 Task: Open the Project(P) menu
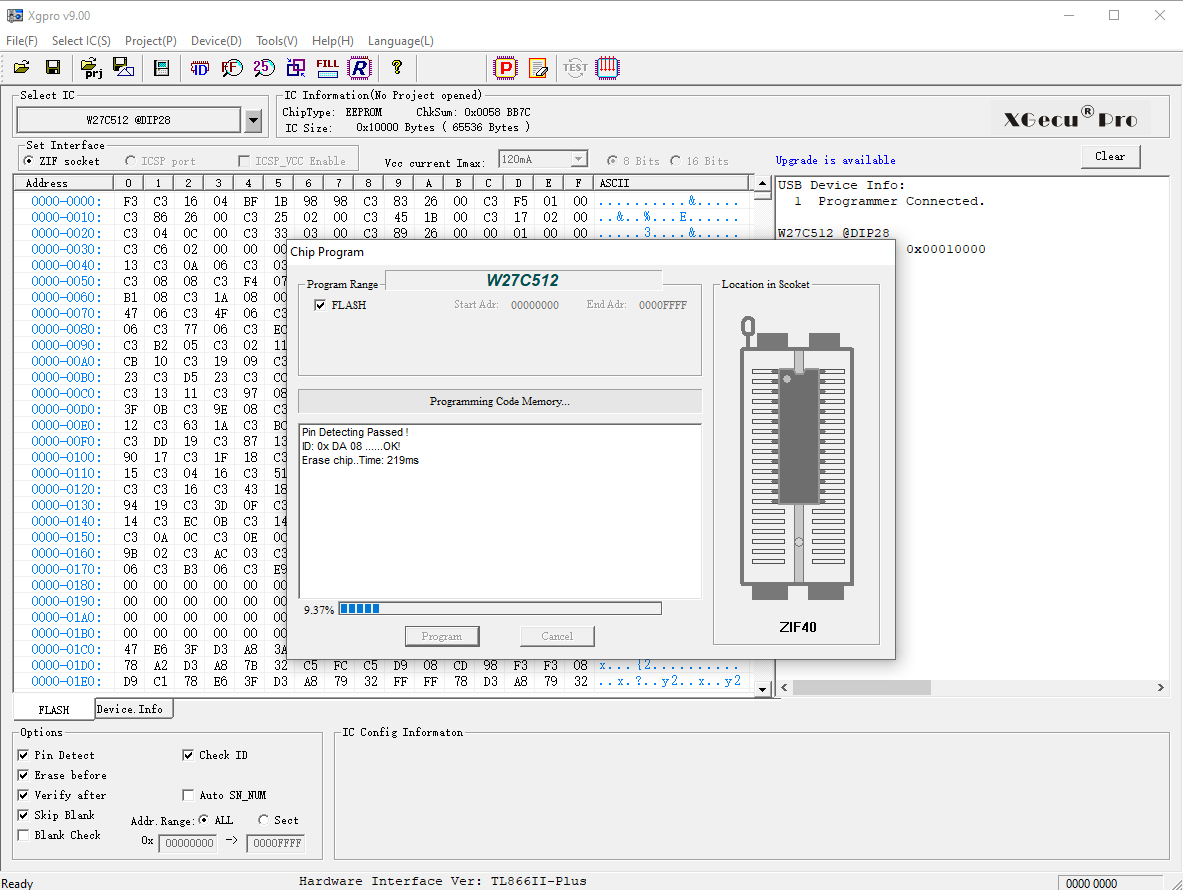tap(151, 41)
